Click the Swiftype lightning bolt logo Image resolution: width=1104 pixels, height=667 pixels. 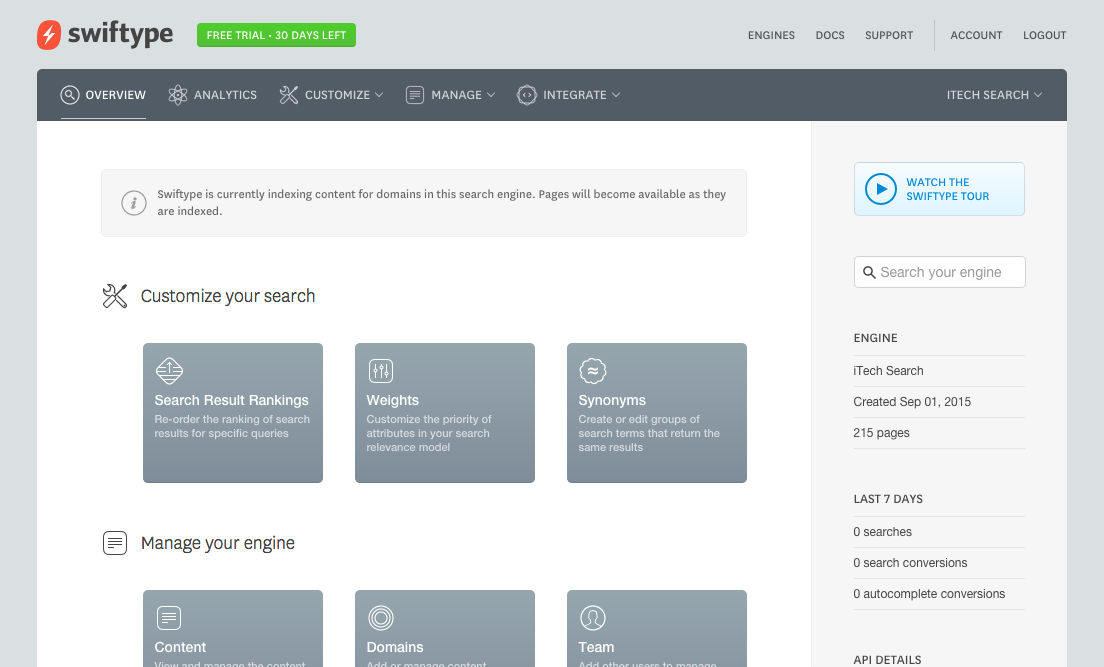click(49, 35)
